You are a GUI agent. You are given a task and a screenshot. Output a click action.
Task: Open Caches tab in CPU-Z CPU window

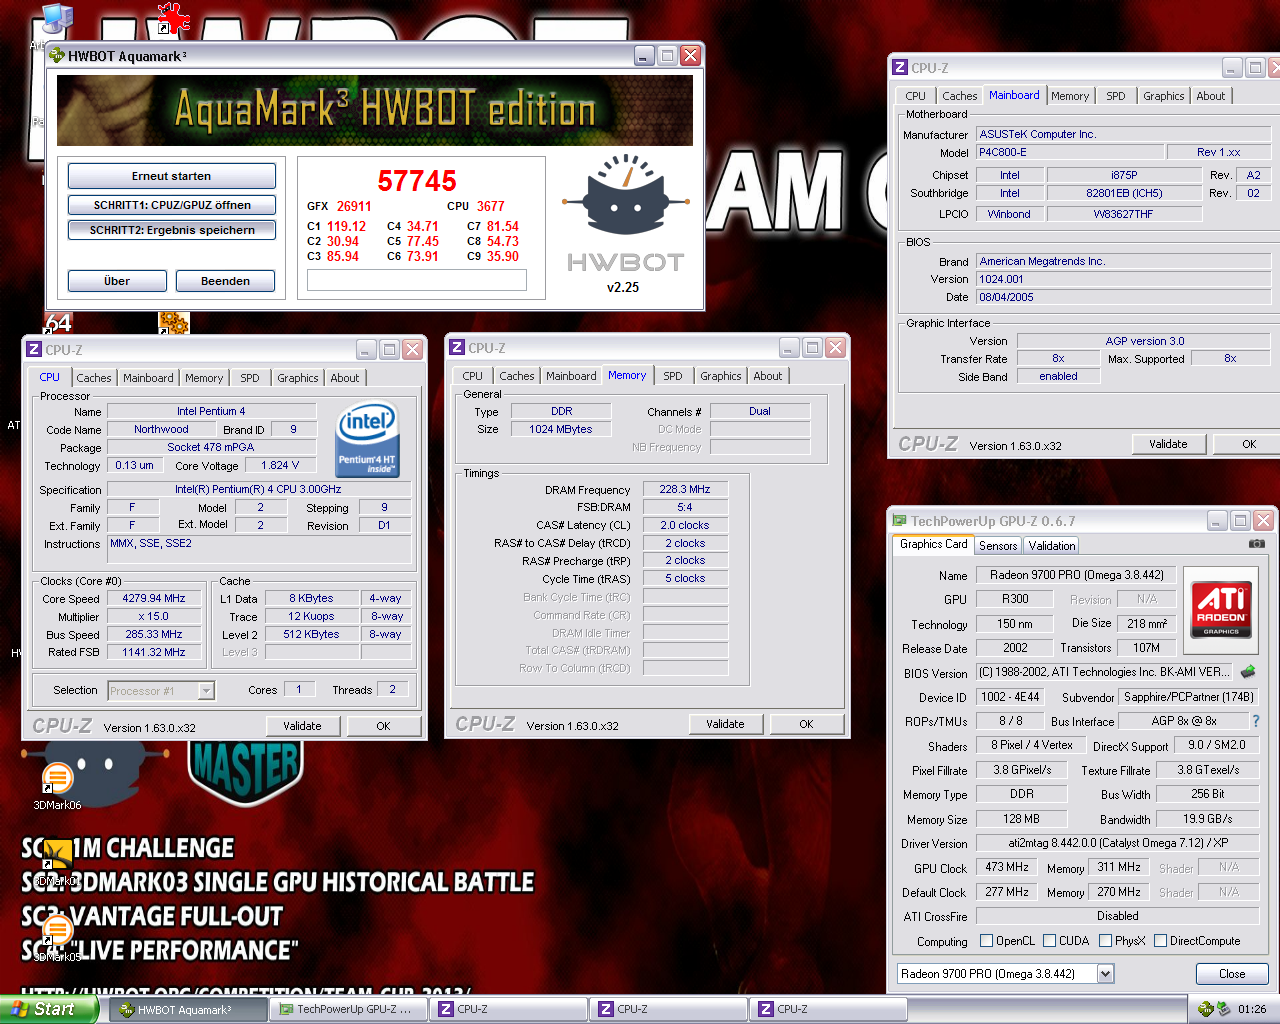point(94,378)
